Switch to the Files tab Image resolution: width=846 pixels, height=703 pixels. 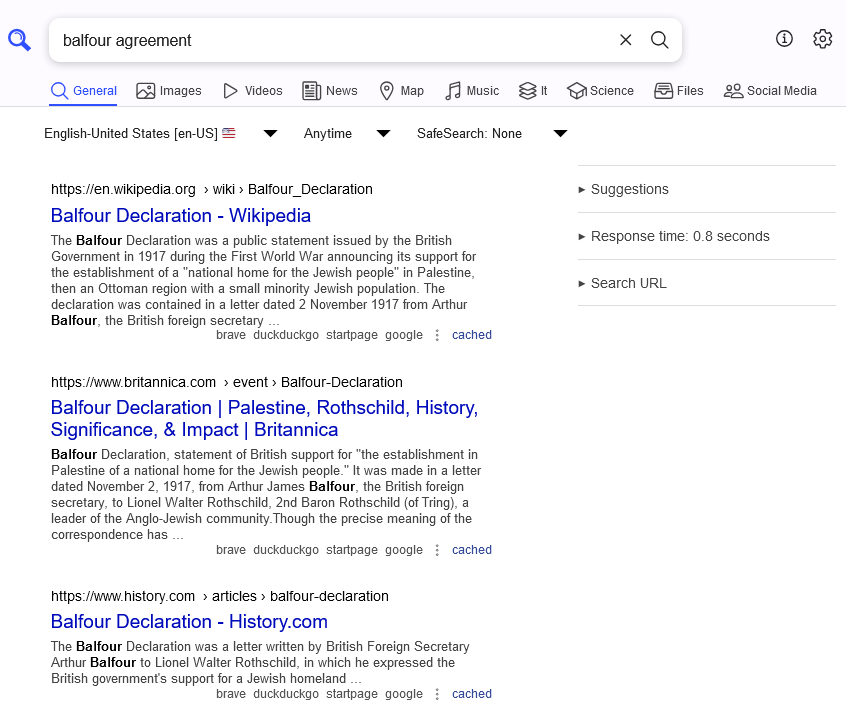click(x=679, y=91)
